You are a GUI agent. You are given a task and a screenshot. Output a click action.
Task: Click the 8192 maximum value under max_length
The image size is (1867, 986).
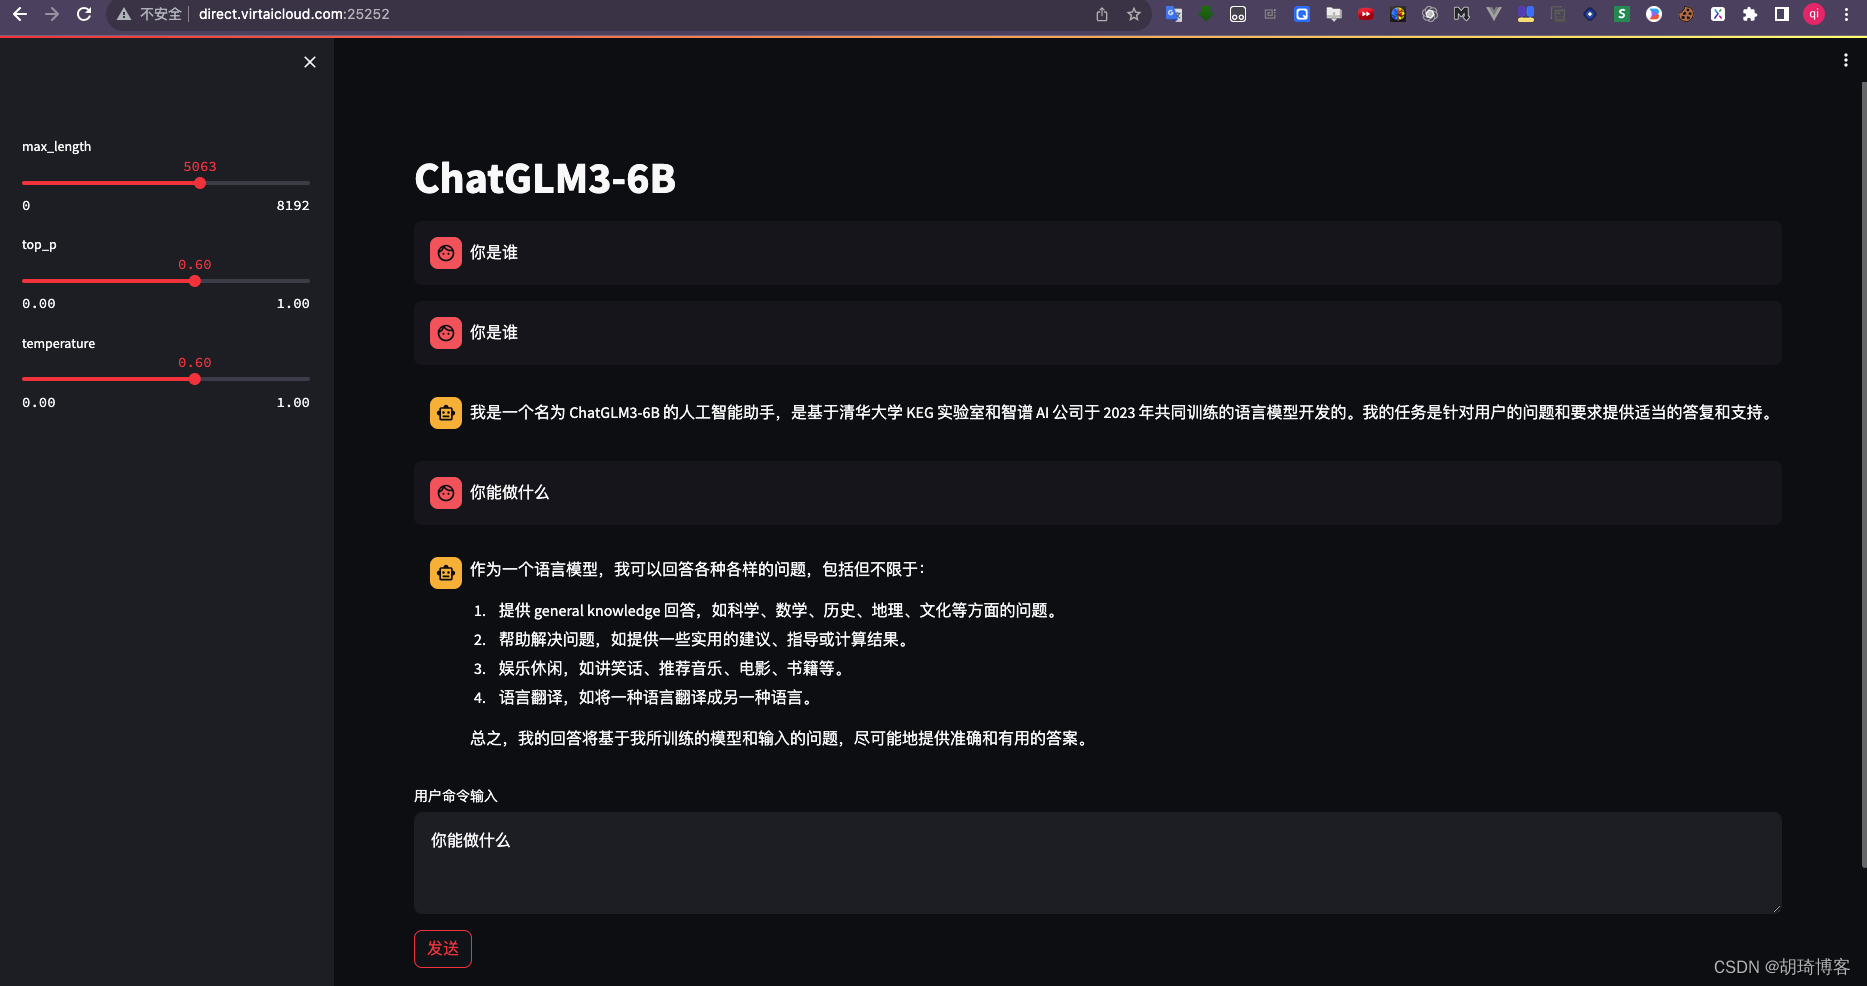[293, 206]
